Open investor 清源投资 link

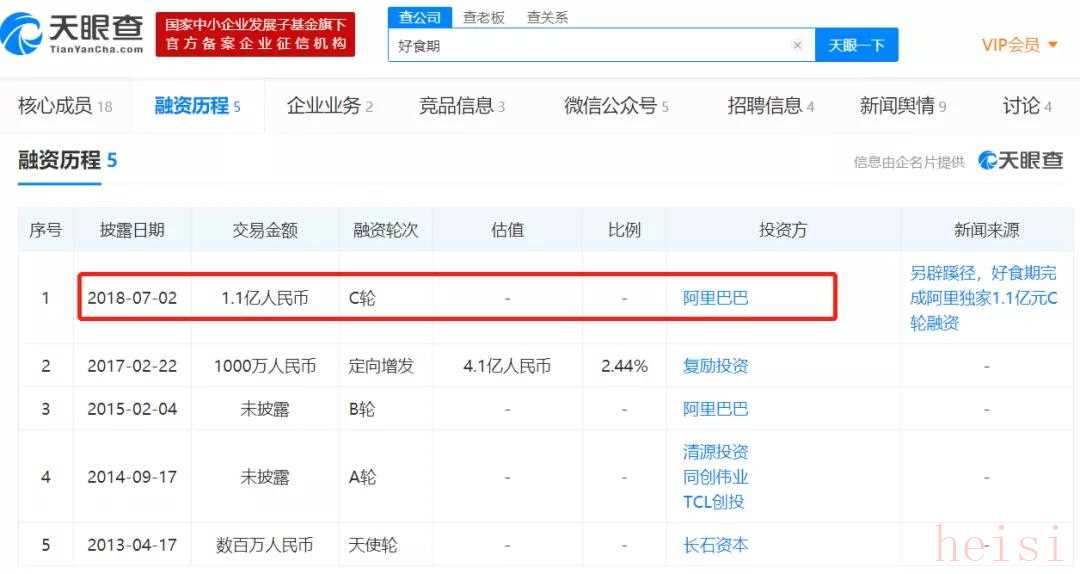715,452
